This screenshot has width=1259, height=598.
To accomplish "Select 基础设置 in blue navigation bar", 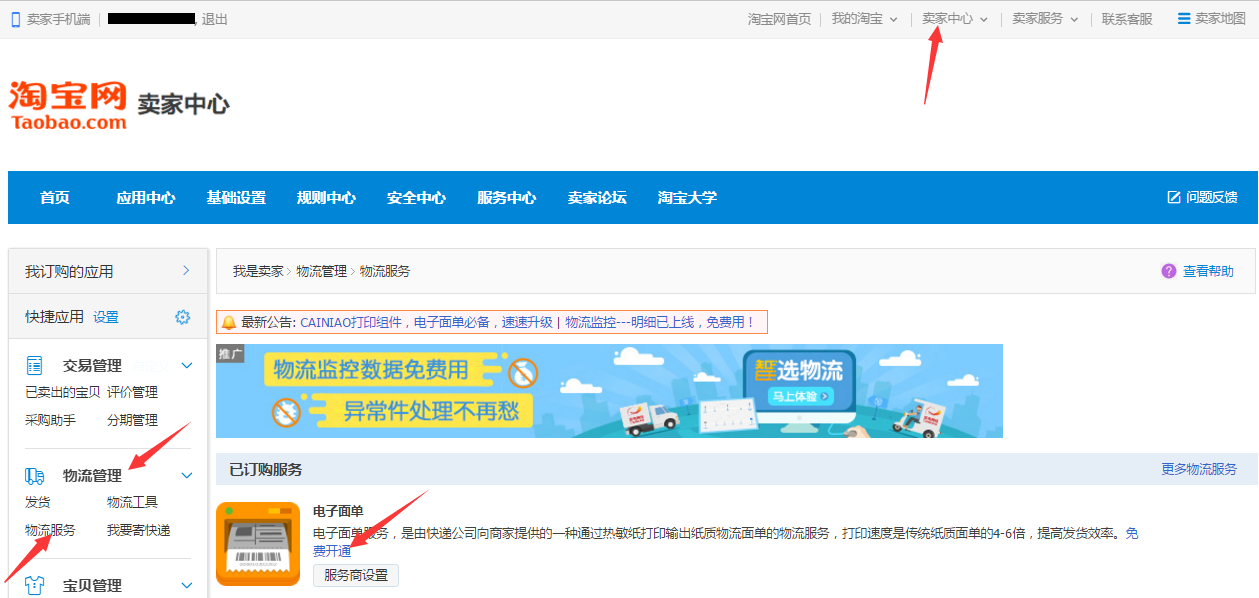I will point(236,198).
